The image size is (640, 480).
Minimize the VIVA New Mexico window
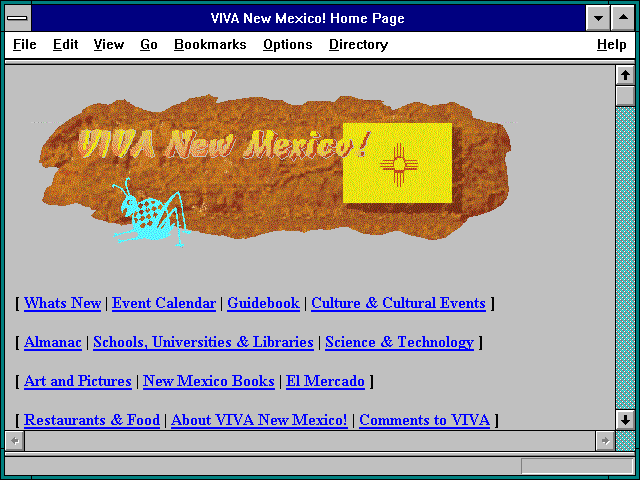click(x=598, y=18)
